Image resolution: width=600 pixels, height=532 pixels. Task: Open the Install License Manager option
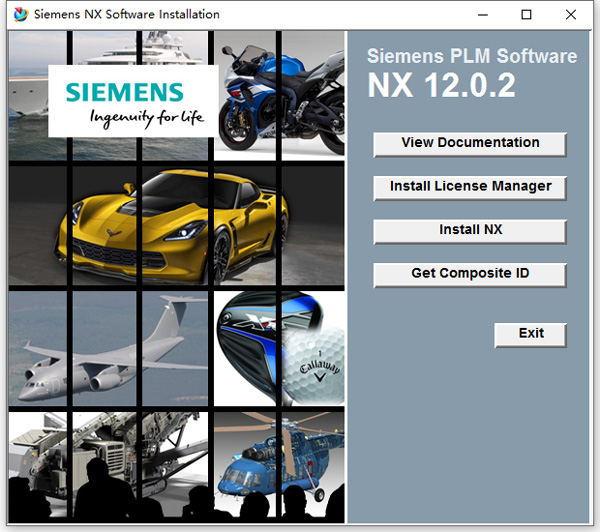[470, 187]
